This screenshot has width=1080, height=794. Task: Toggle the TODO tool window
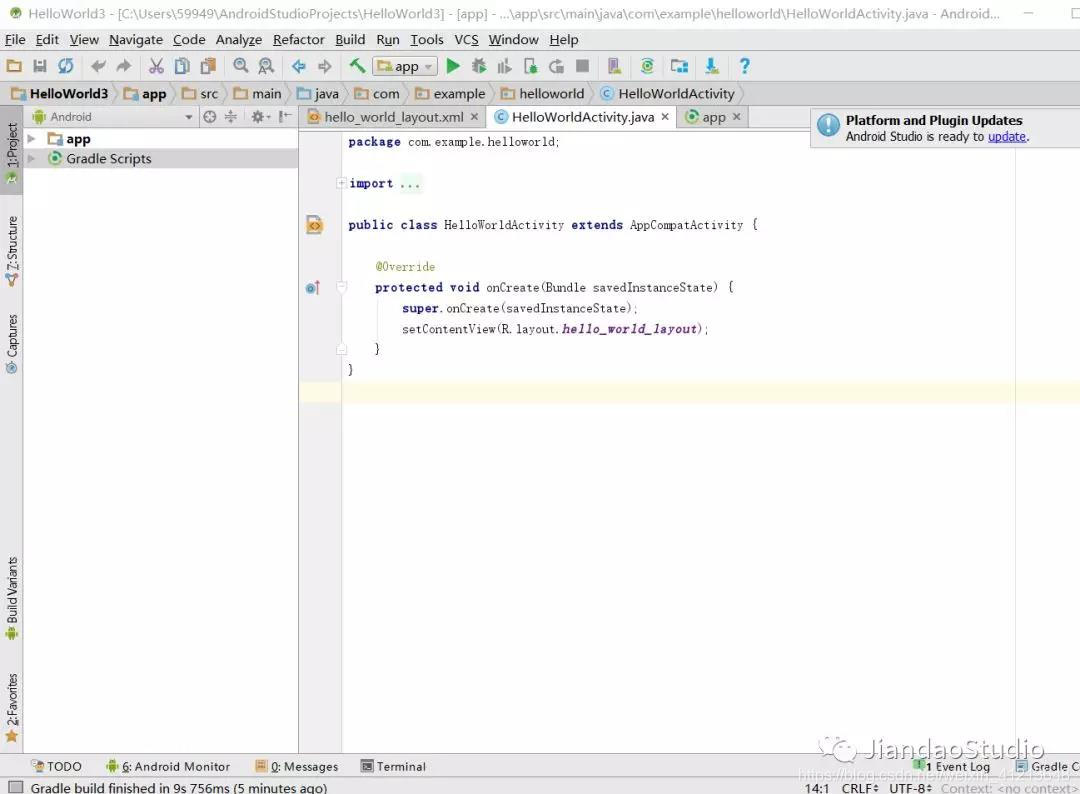pos(56,766)
